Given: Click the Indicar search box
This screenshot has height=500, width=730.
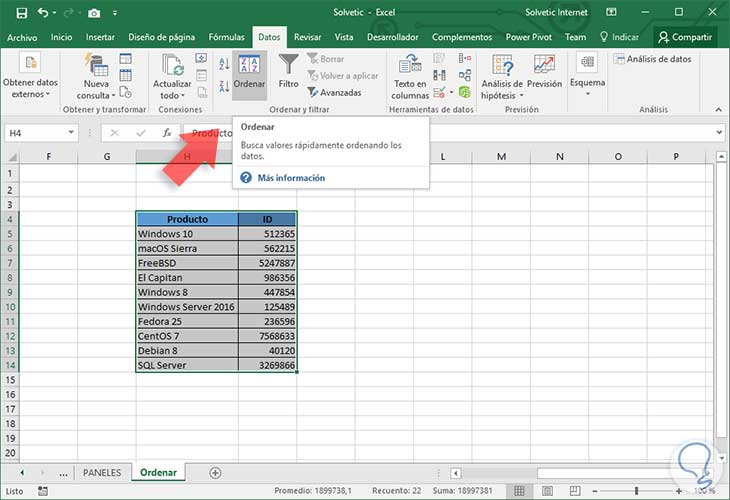Looking at the screenshot, I should (620, 37).
